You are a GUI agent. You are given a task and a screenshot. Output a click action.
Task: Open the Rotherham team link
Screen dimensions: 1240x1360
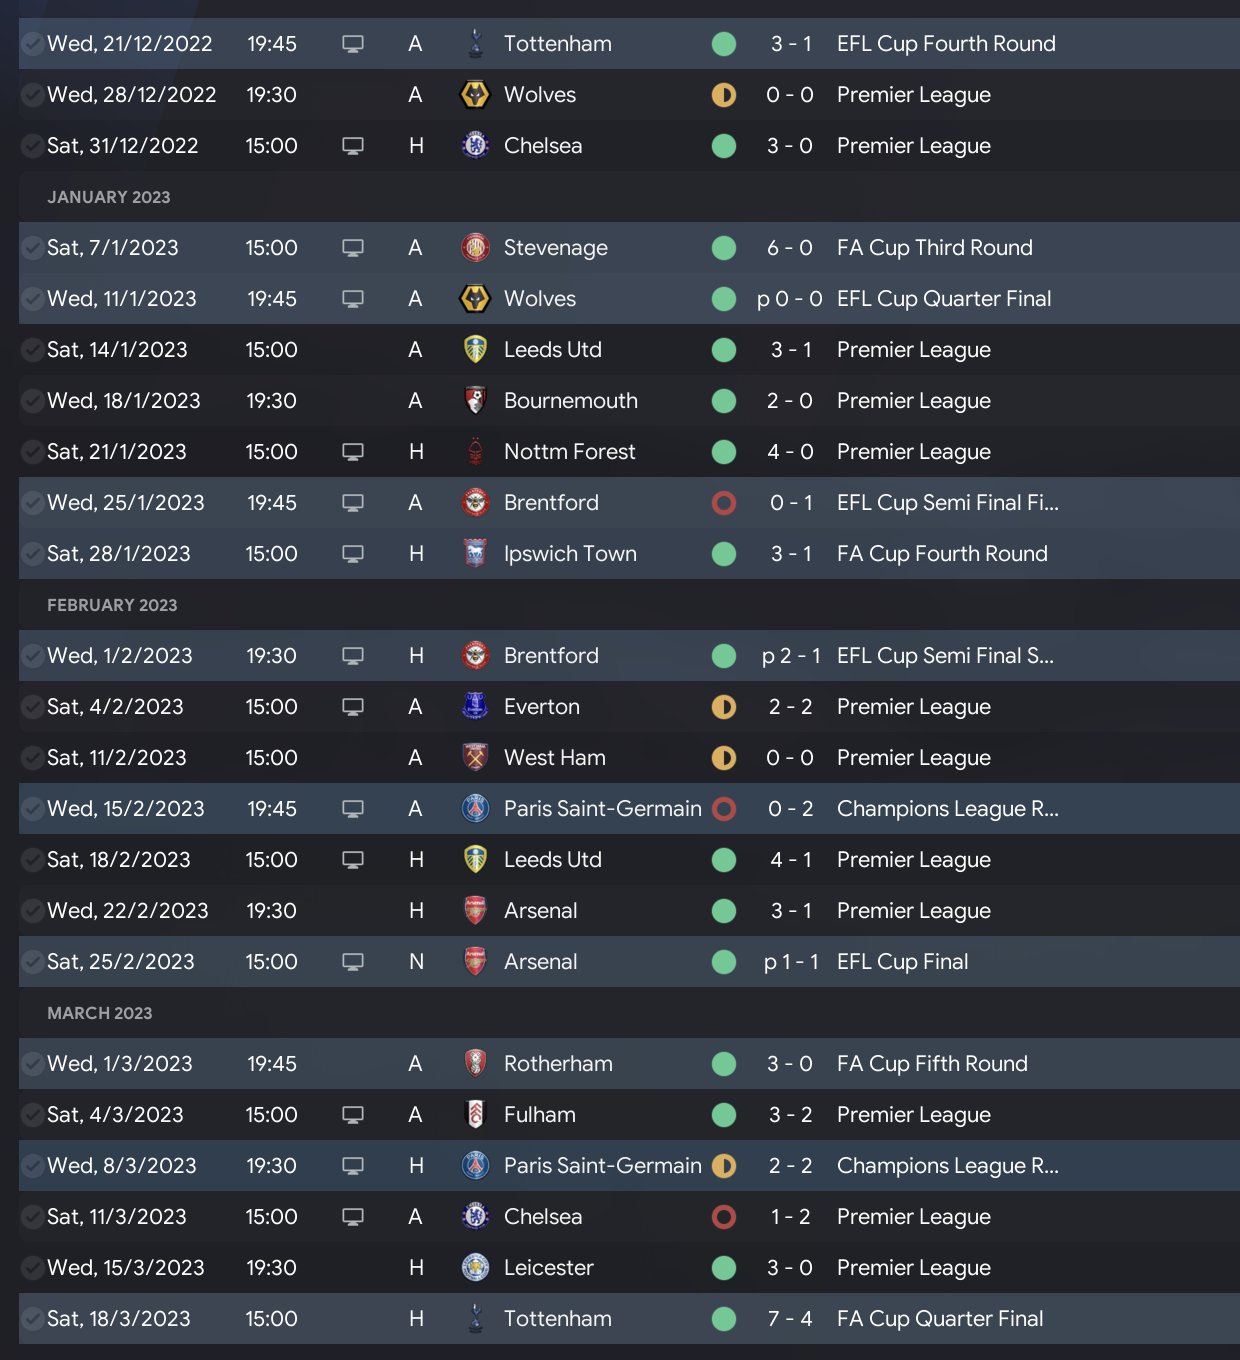[x=558, y=1064]
